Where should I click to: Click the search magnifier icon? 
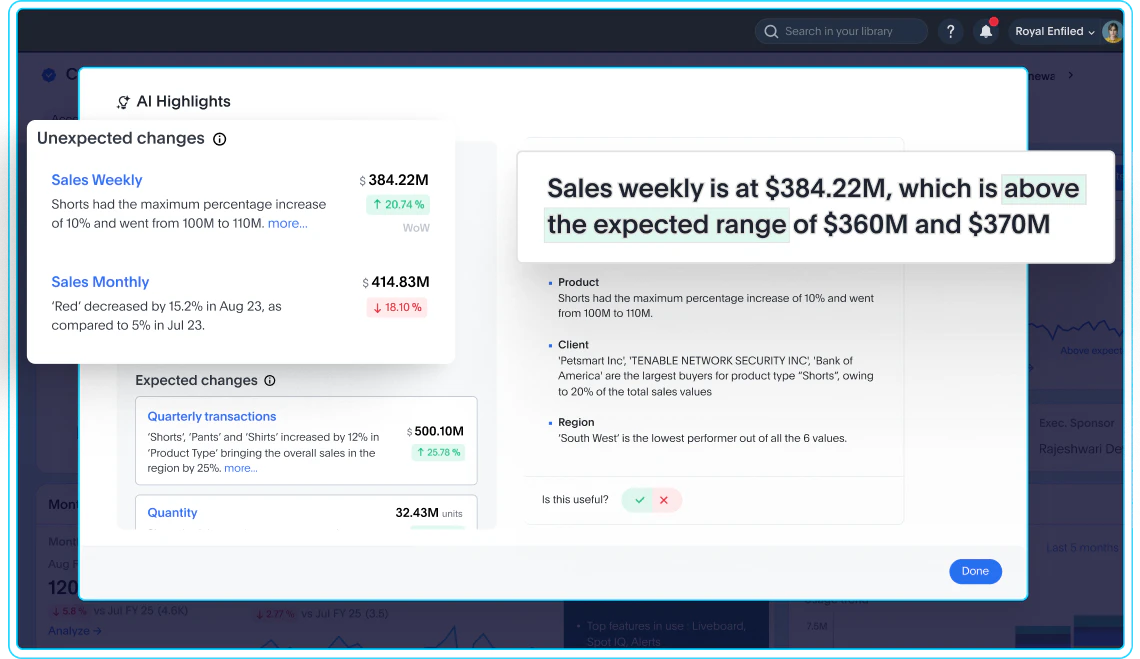(771, 31)
